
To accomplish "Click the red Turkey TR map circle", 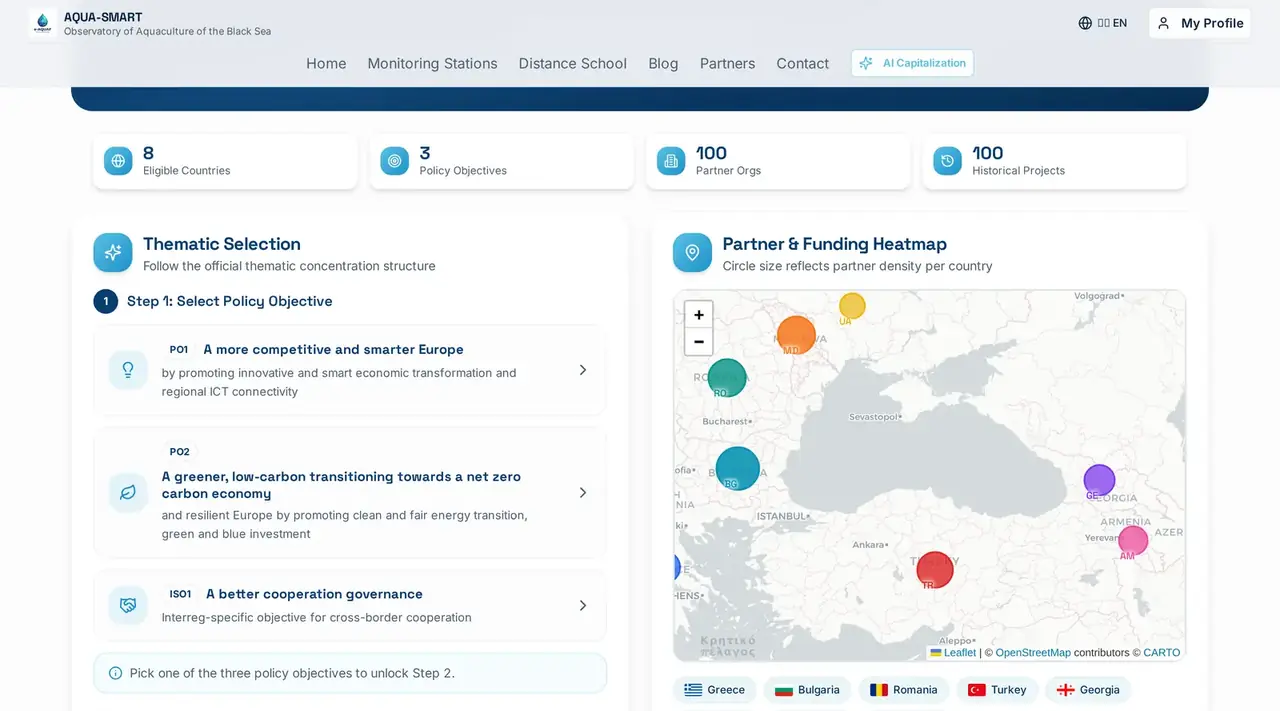I will (x=935, y=570).
